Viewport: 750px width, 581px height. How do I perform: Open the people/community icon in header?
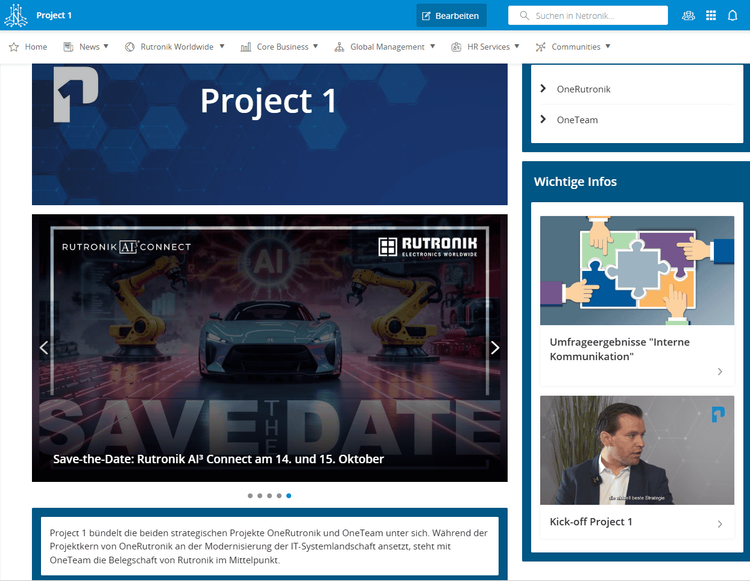coord(688,15)
